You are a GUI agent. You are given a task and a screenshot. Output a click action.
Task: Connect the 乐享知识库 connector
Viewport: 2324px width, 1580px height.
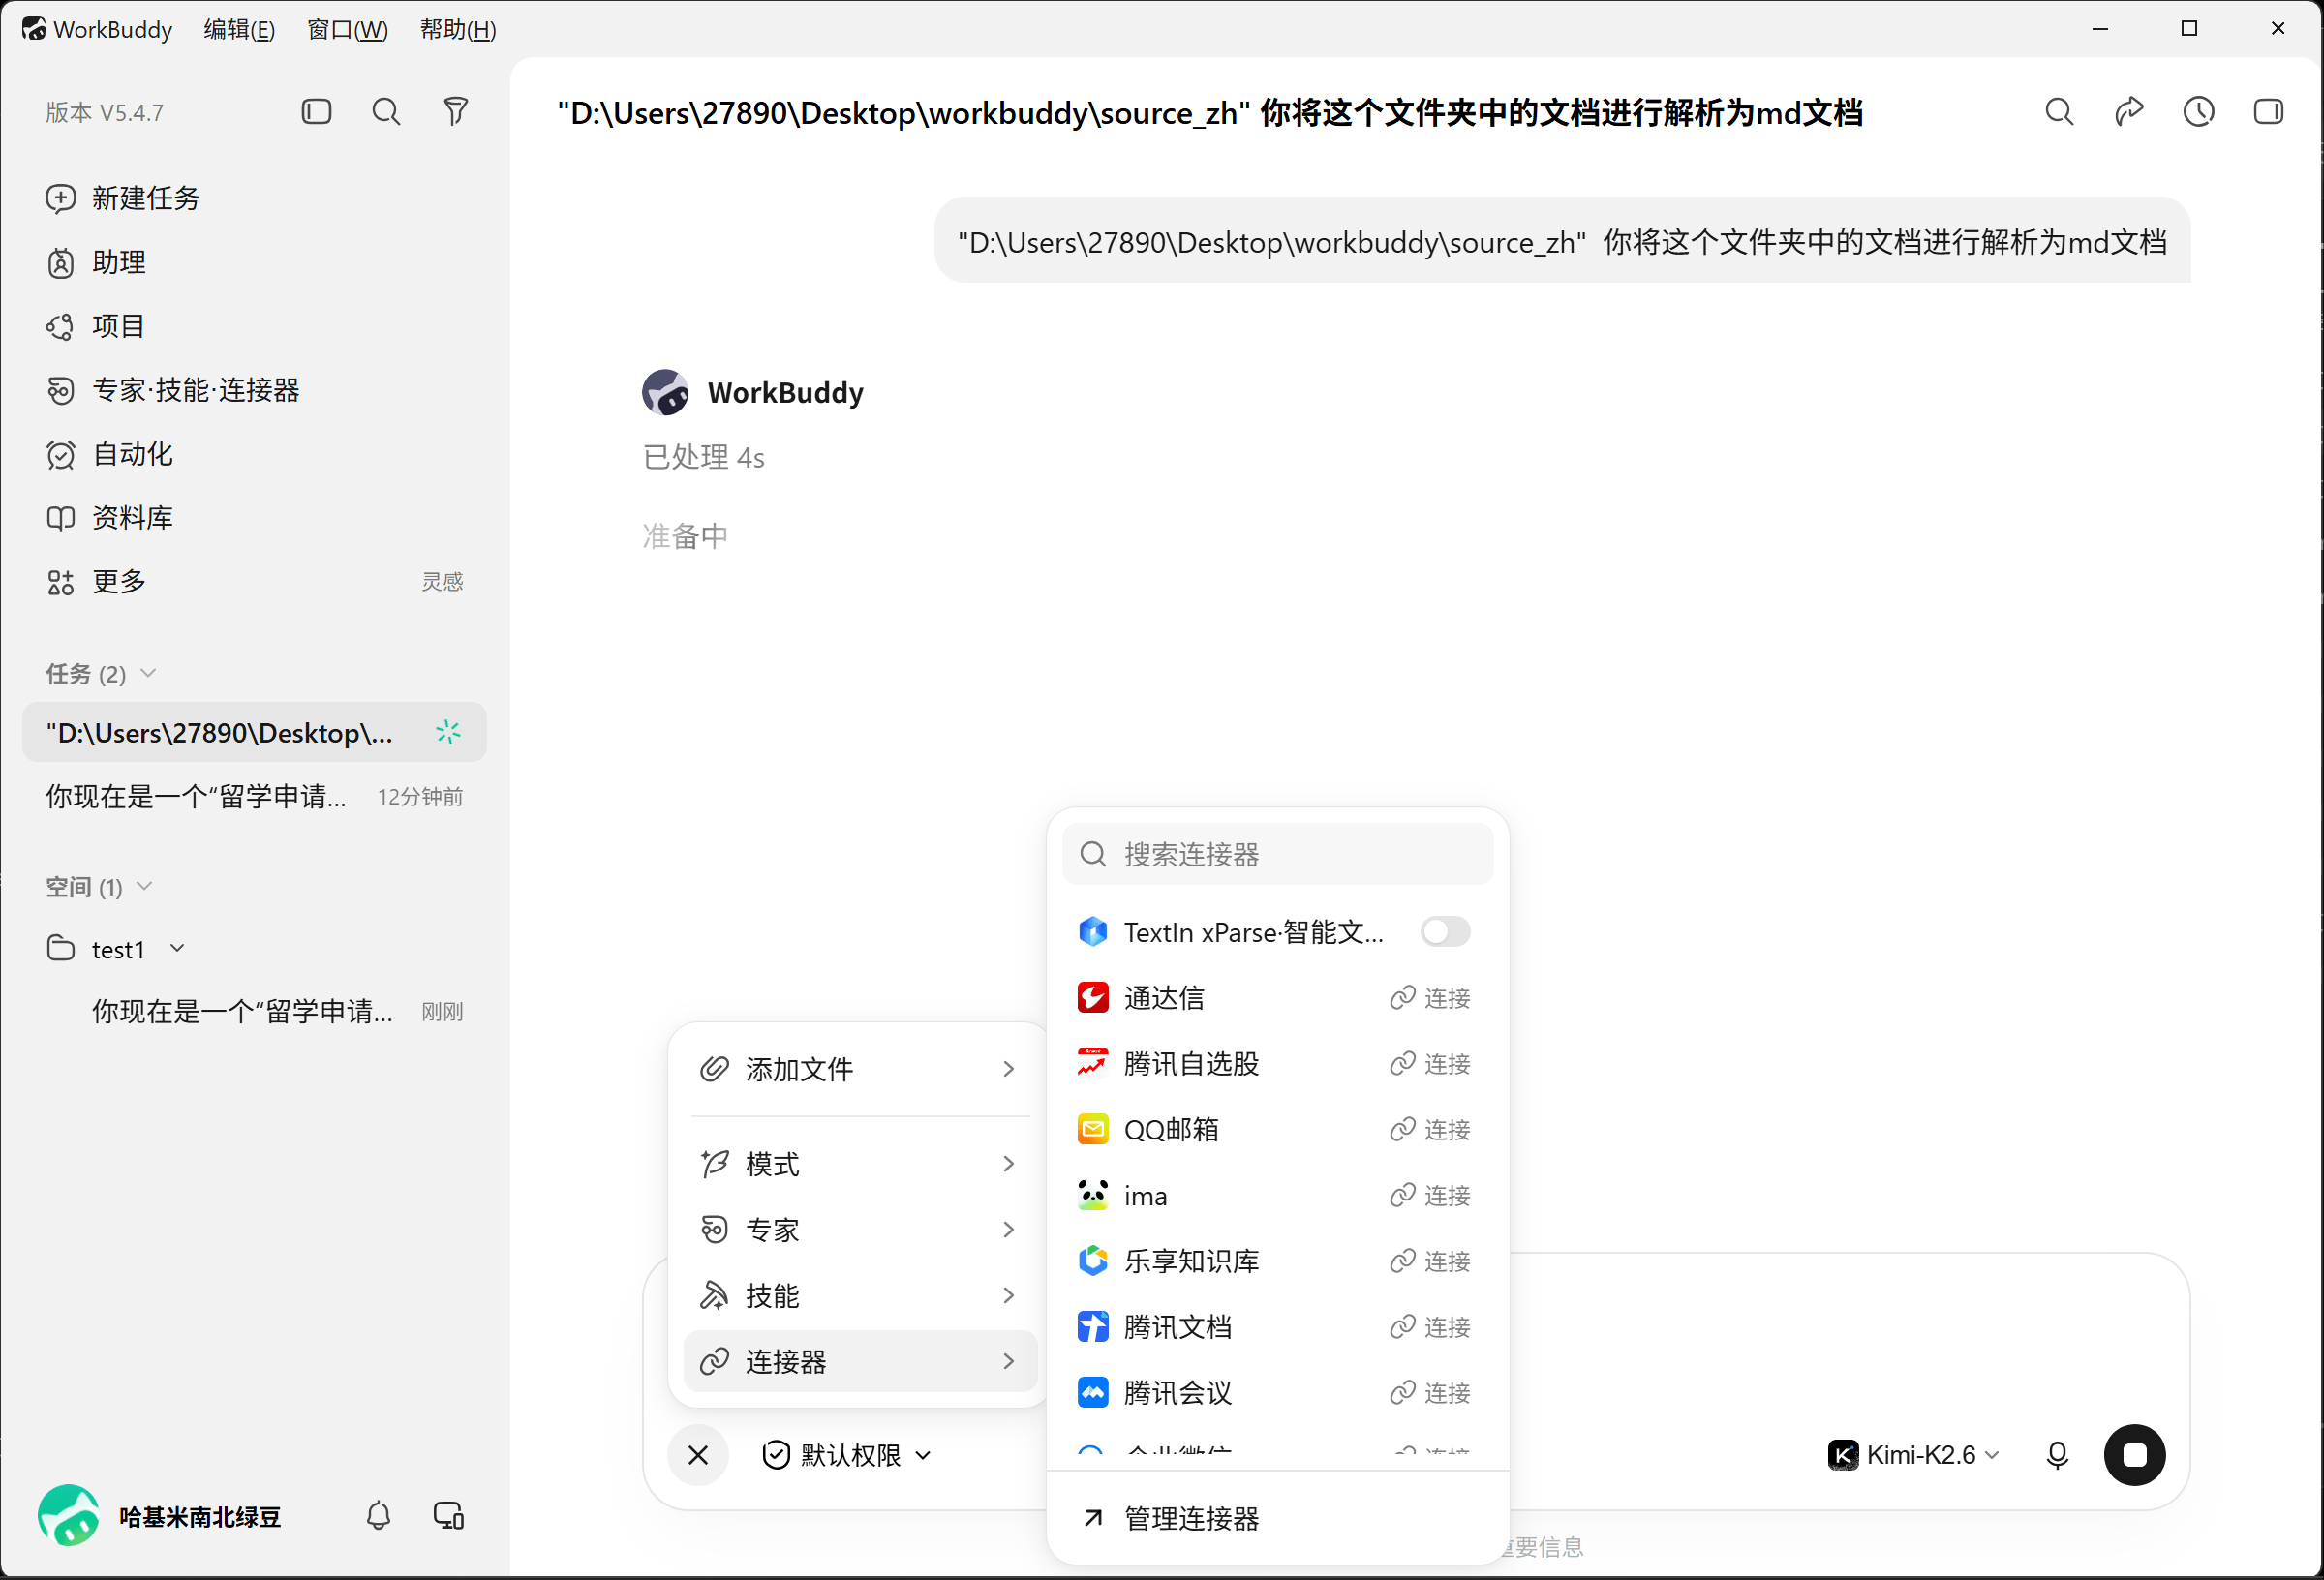(x=1430, y=1261)
